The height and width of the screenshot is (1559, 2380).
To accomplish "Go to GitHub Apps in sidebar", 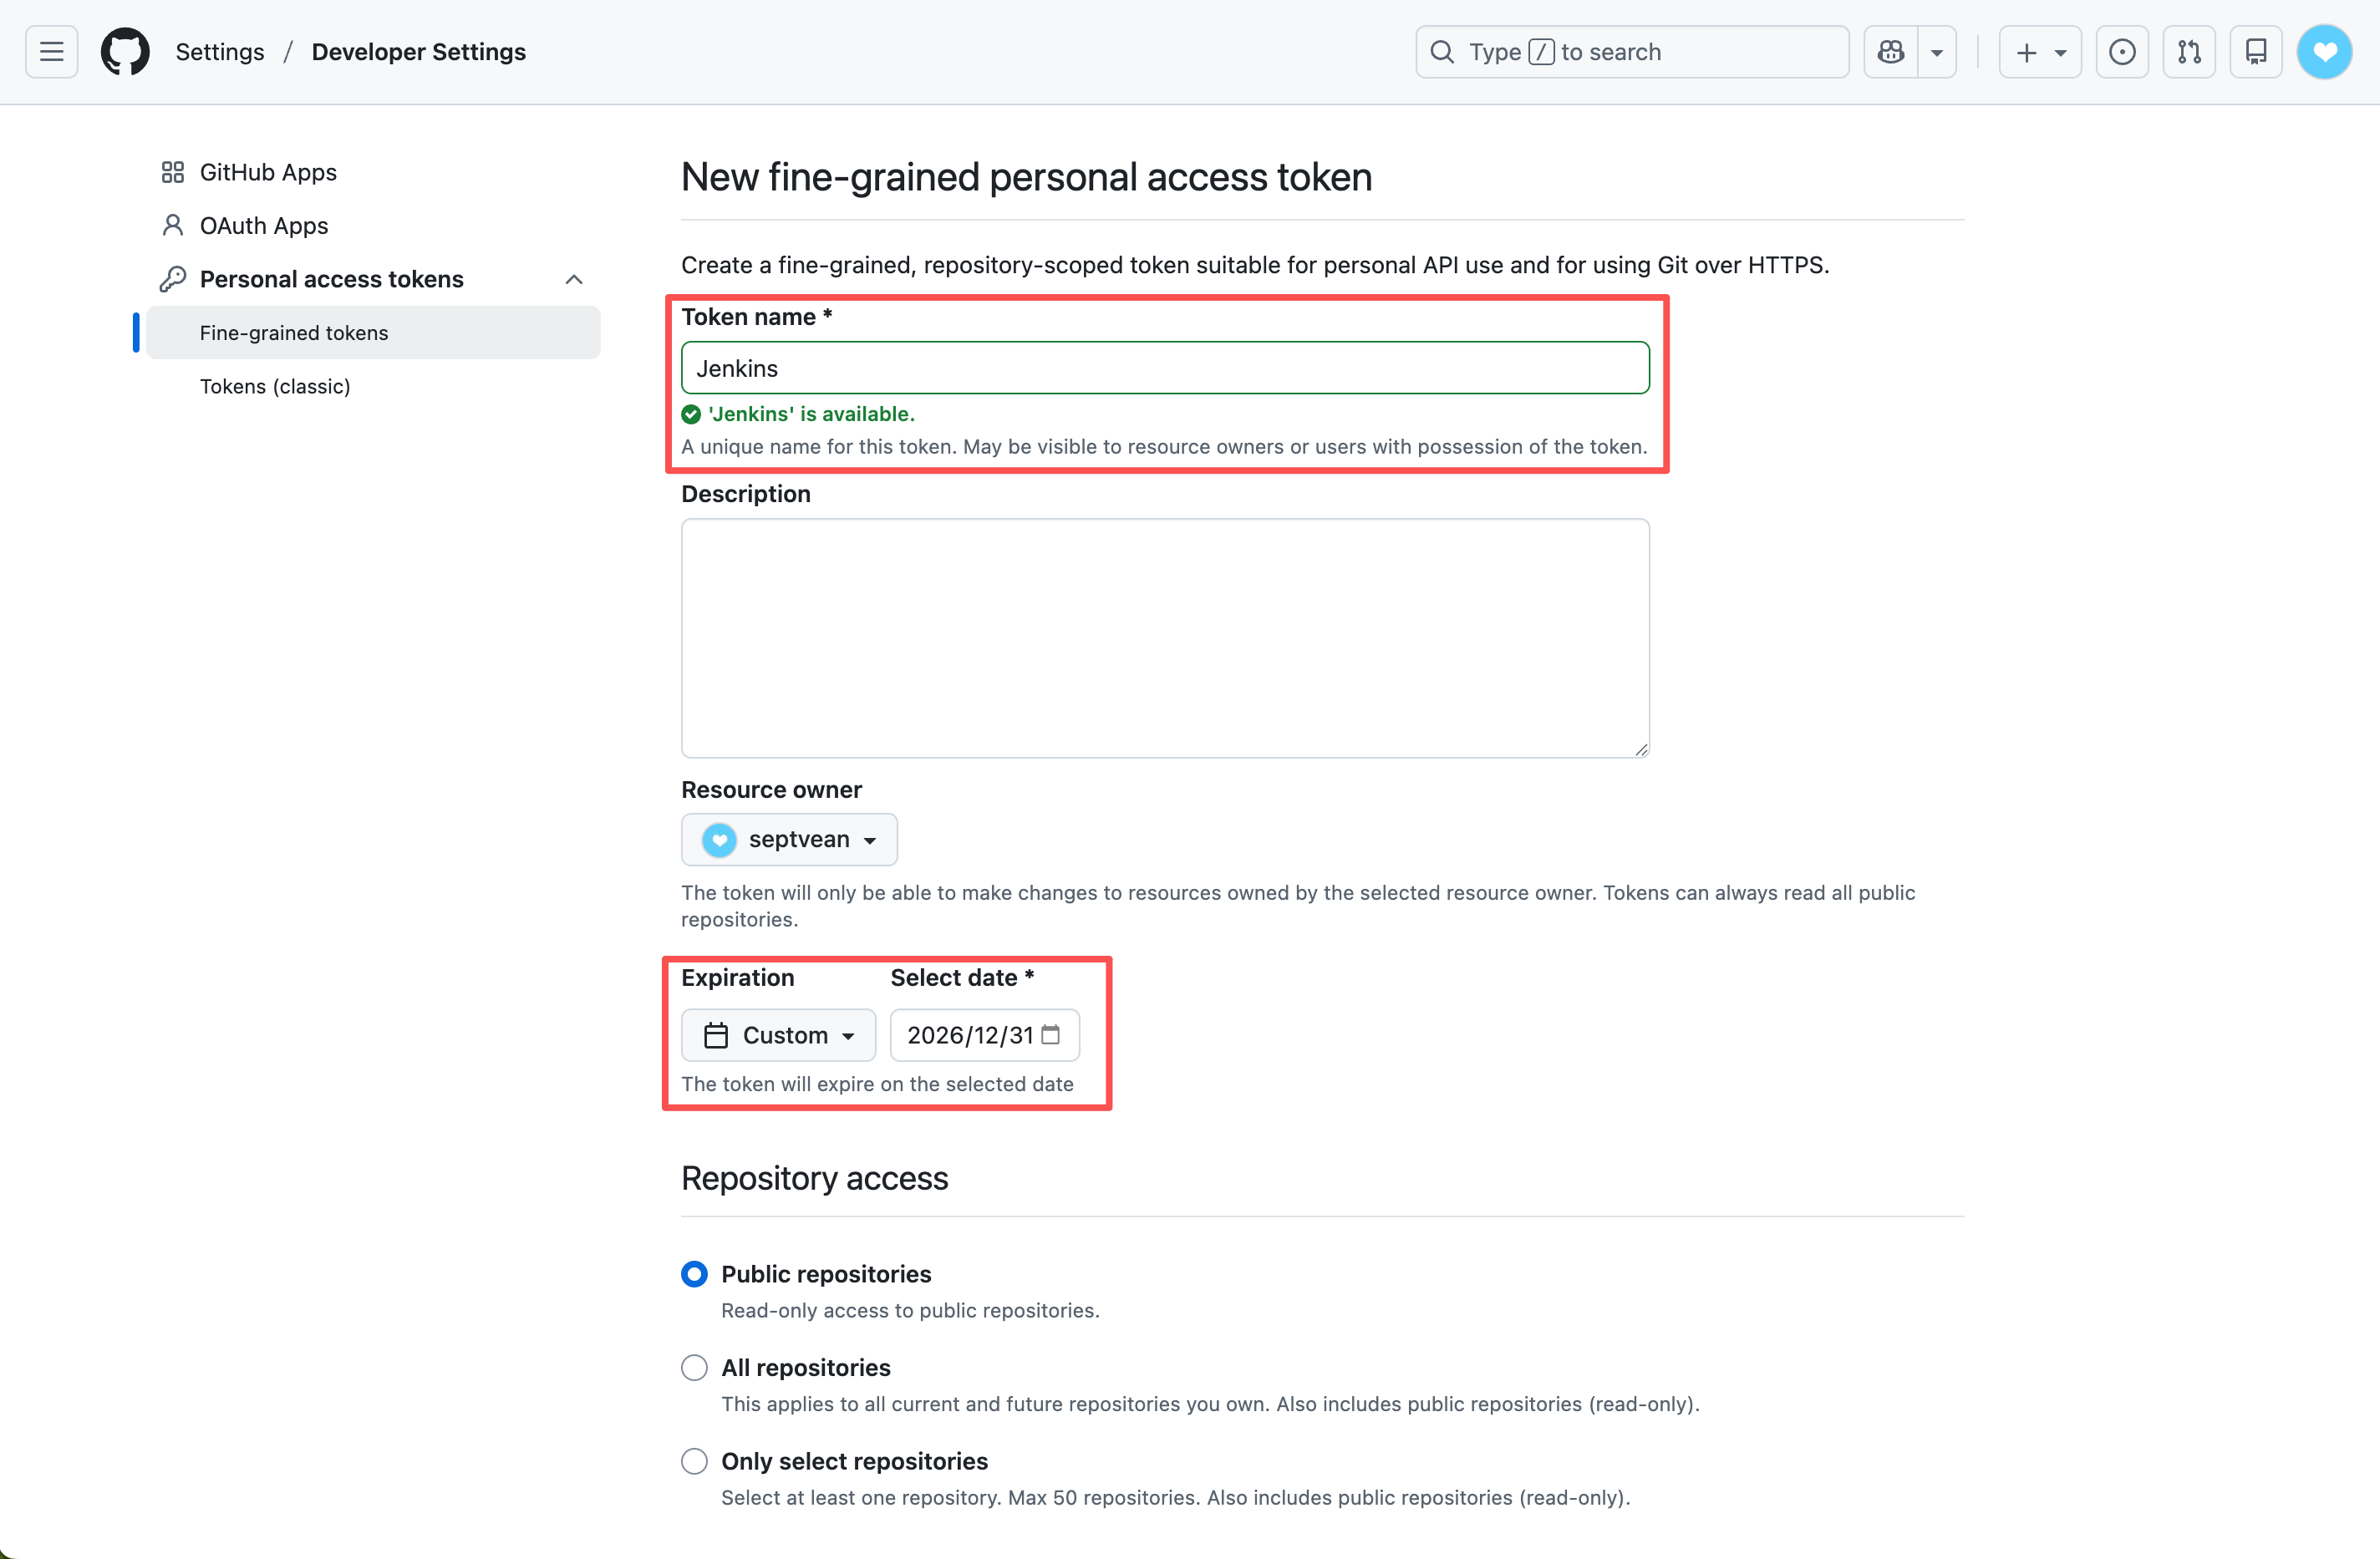I will tap(268, 172).
